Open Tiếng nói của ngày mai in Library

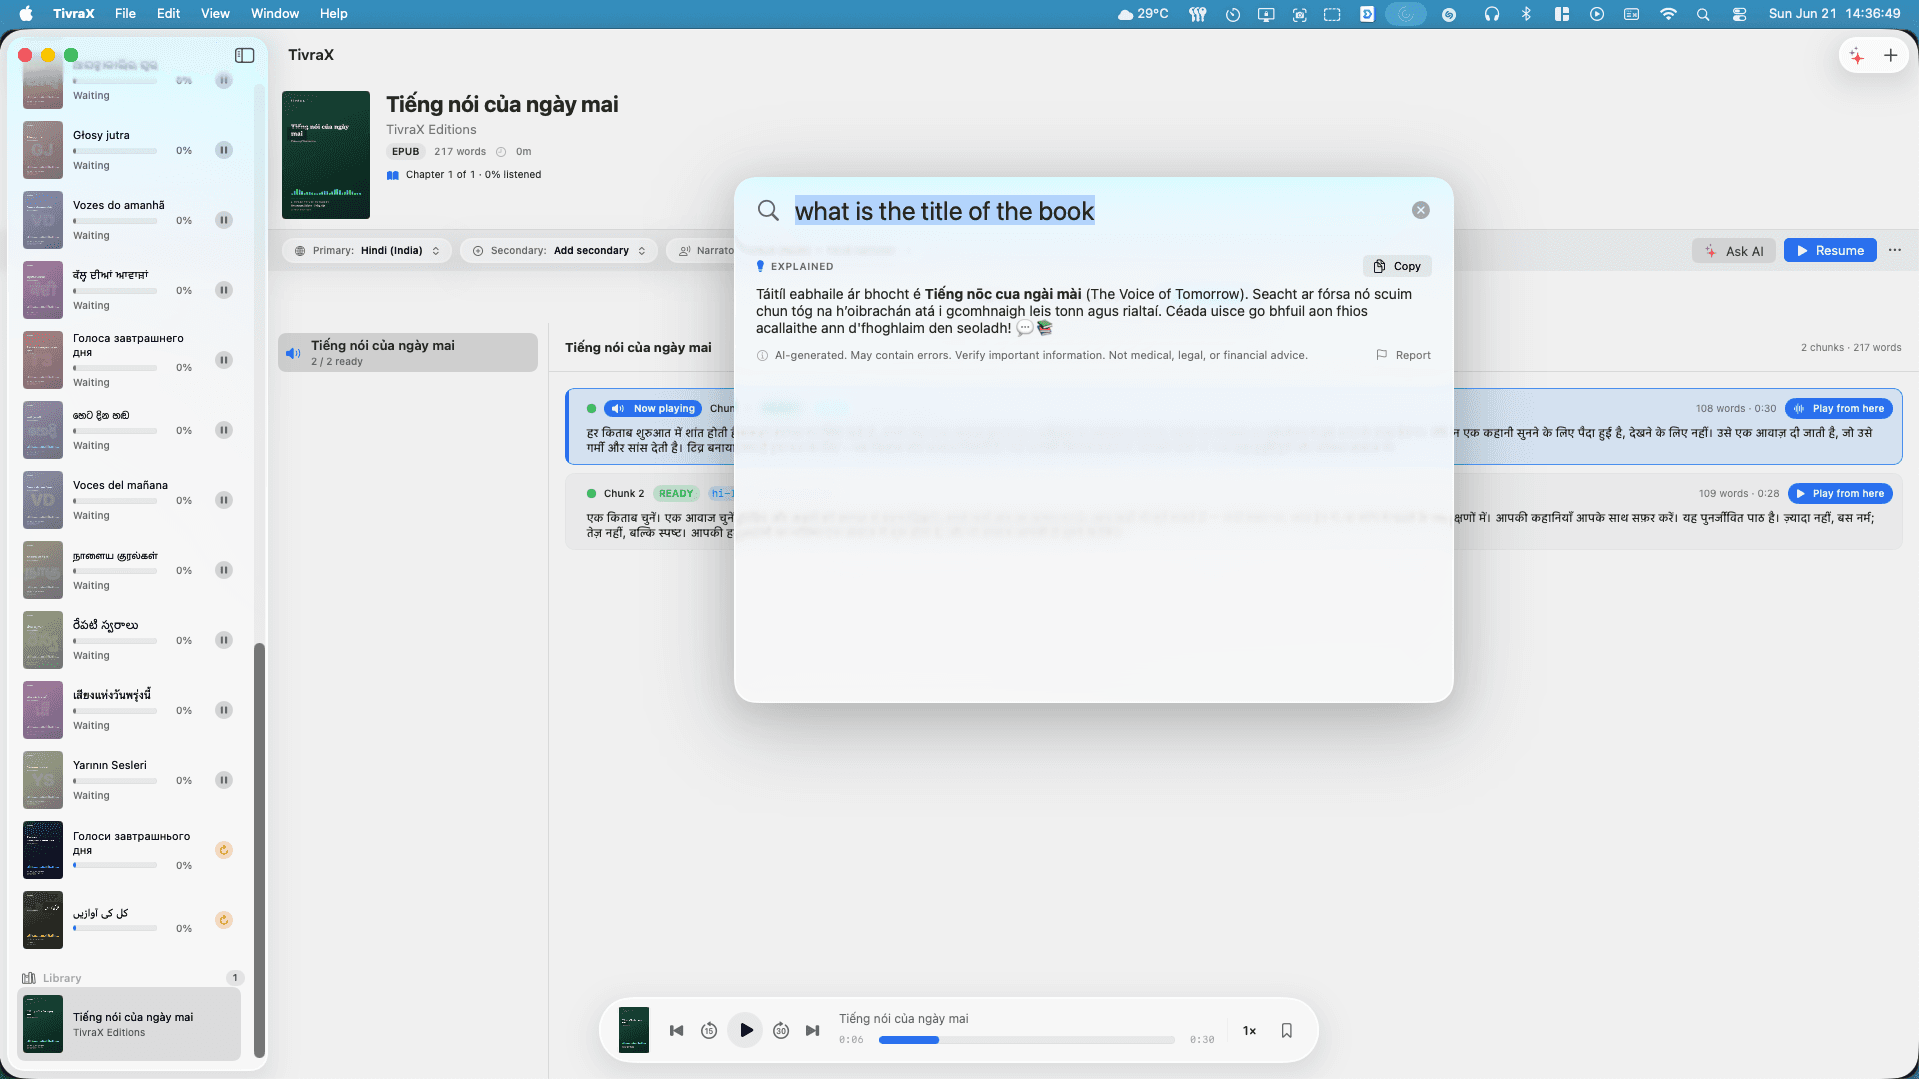[x=129, y=1024]
